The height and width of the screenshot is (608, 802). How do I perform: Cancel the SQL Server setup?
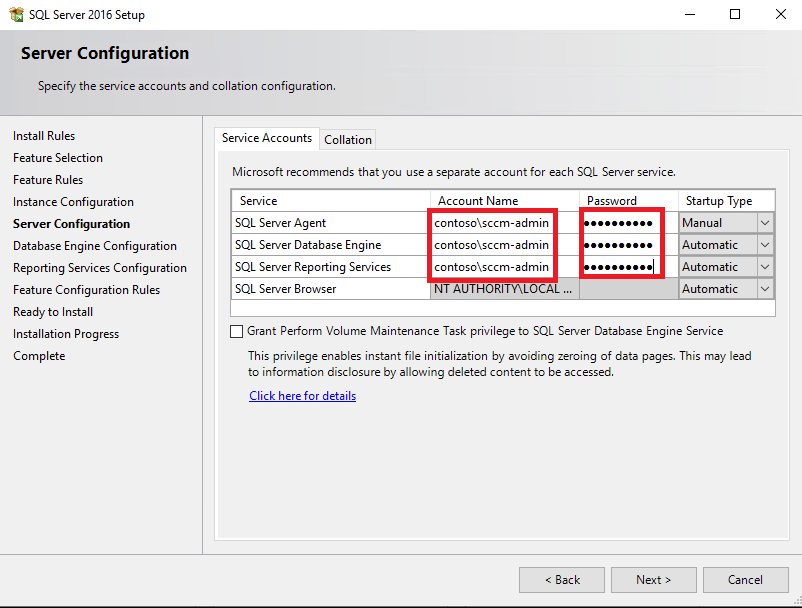tap(745, 580)
